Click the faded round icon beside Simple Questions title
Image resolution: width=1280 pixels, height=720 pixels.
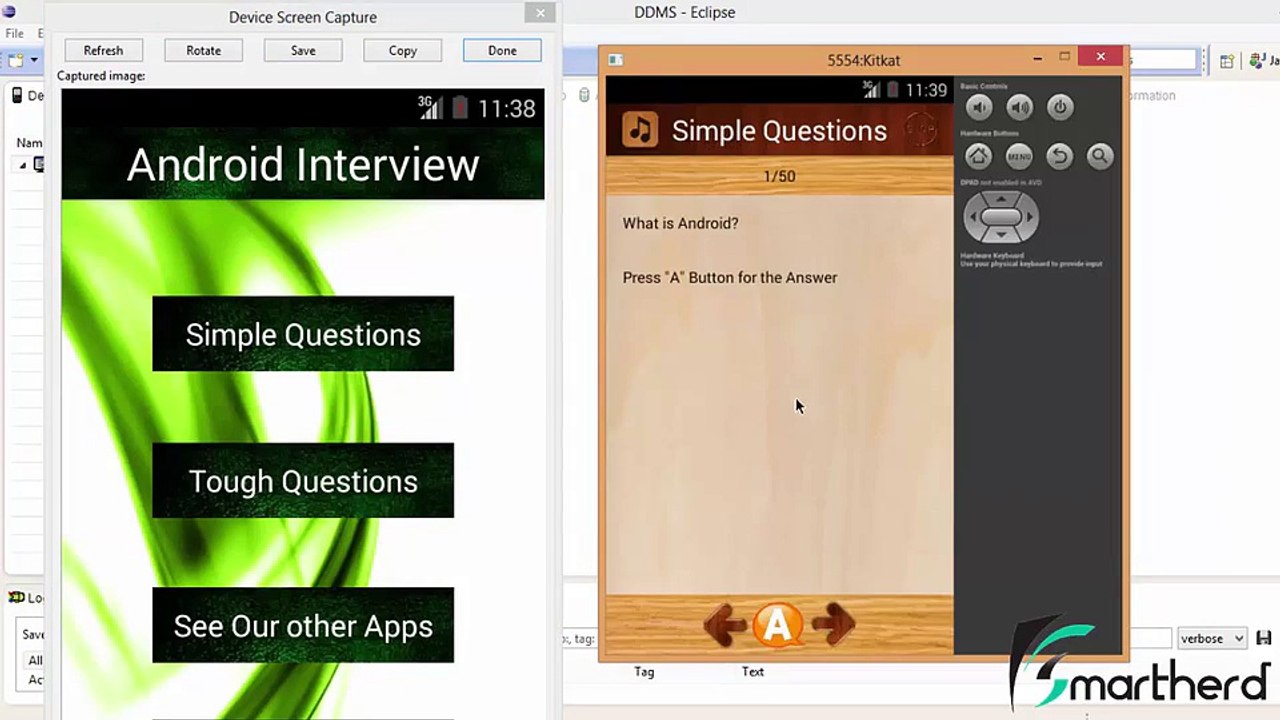click(x=921, y=129)
